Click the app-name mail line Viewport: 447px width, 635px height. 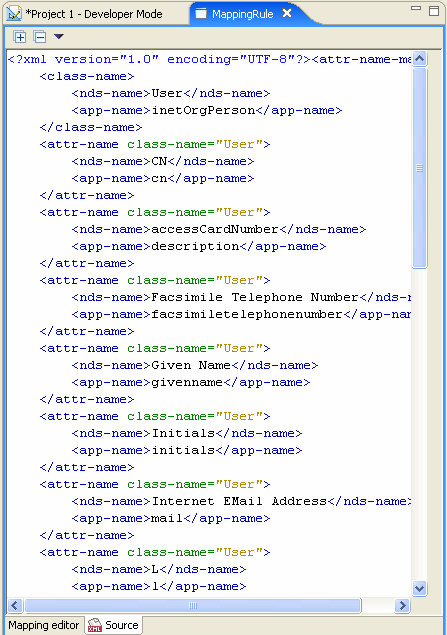click(171, 519)
